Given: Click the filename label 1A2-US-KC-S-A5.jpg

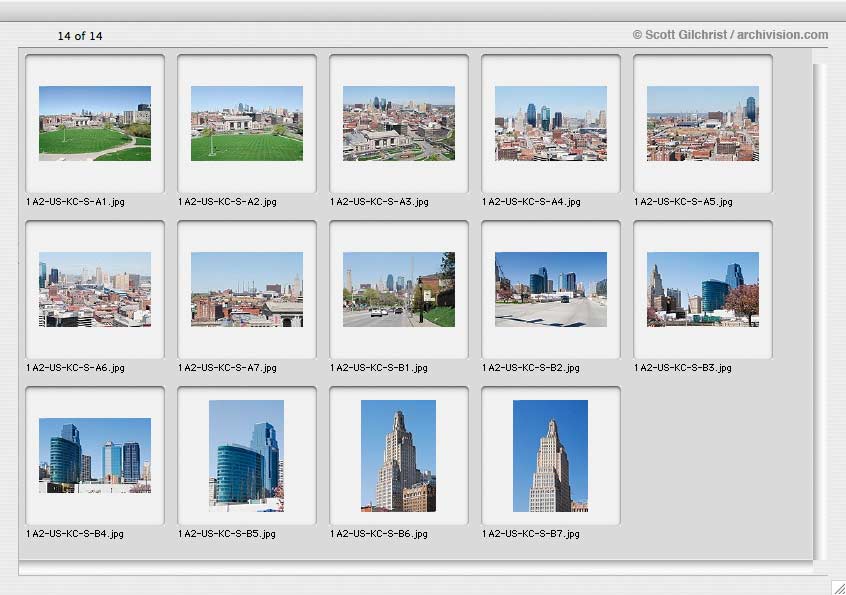Looking at the screenshot, I should click(684, 202).
